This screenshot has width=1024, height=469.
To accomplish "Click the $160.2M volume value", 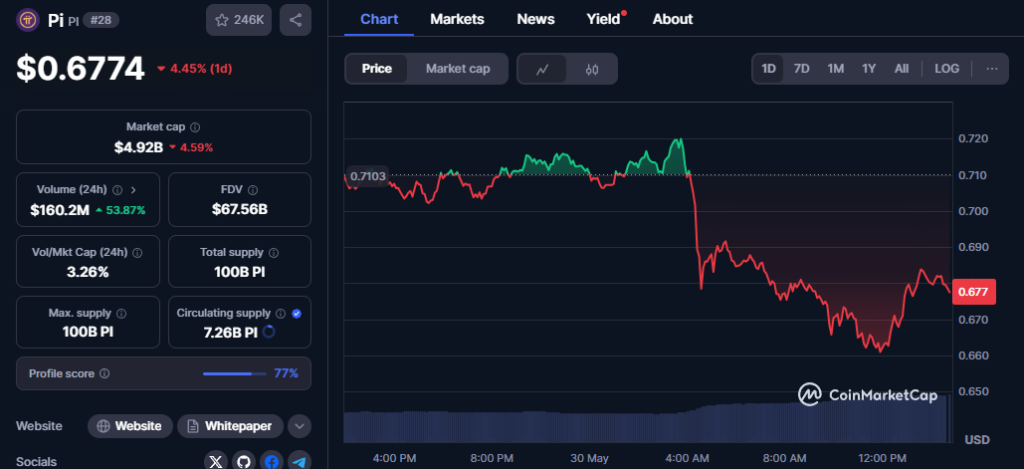I will pyautogui.click(x=59, y=210).
